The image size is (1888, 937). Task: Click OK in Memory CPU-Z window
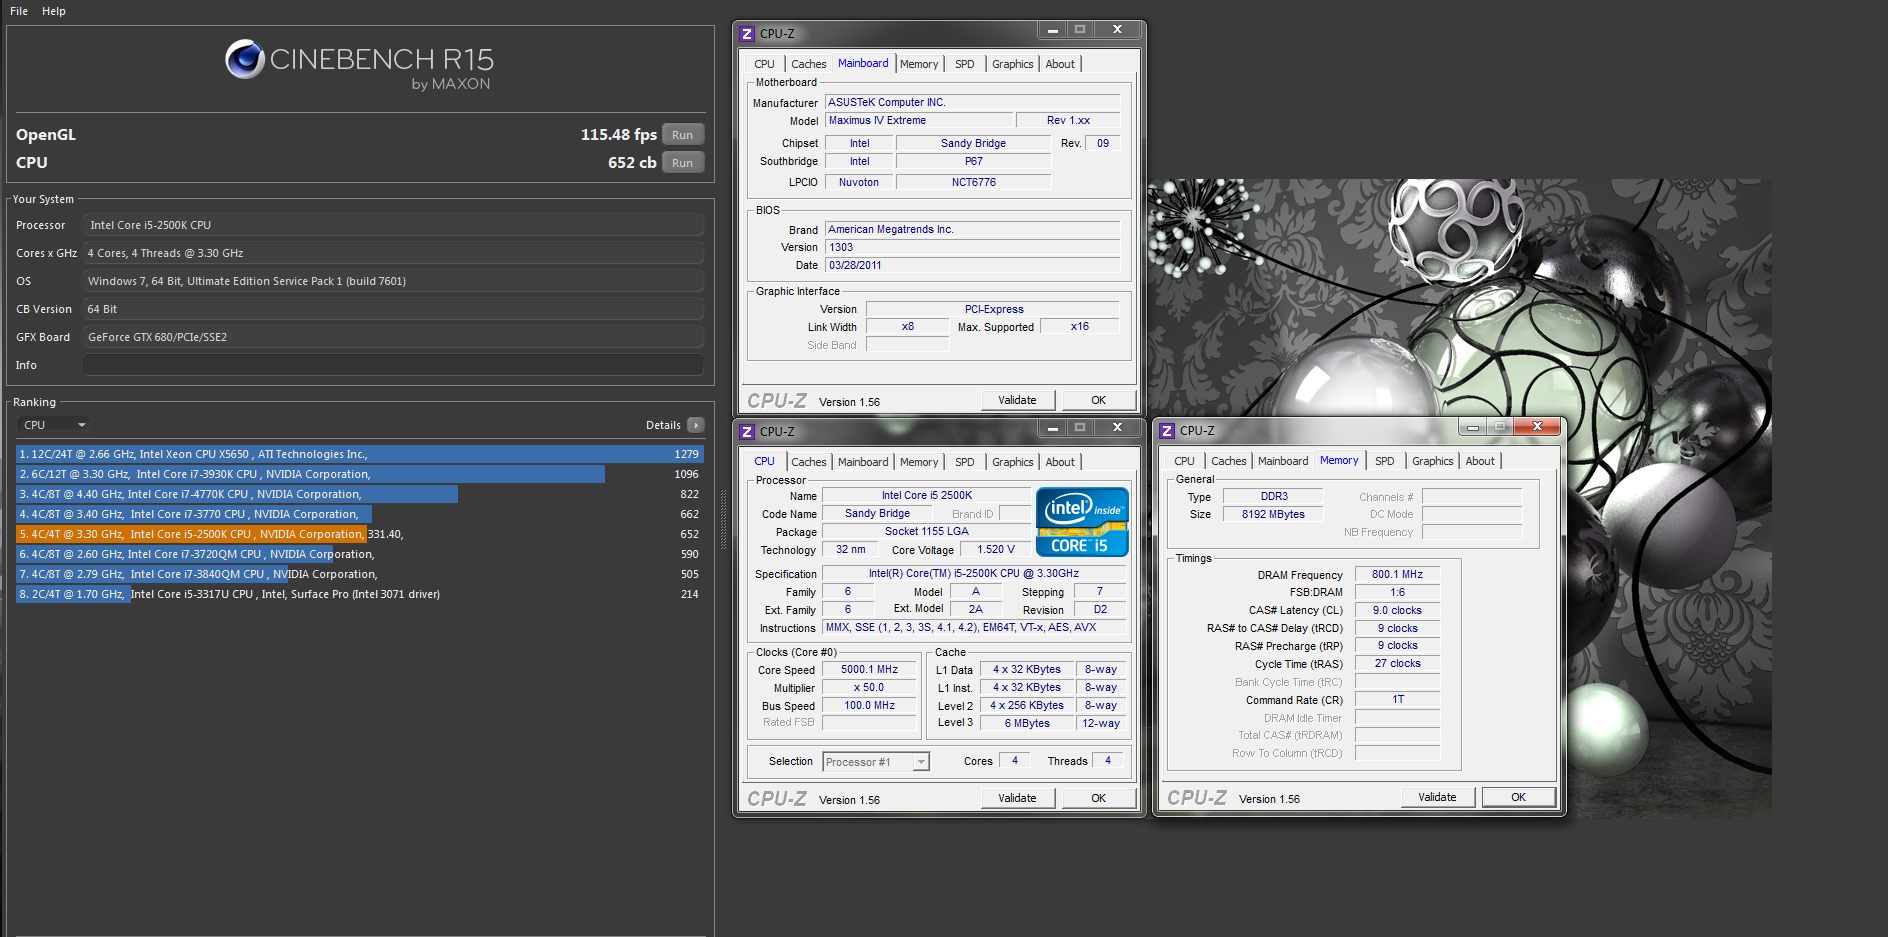1518,797
